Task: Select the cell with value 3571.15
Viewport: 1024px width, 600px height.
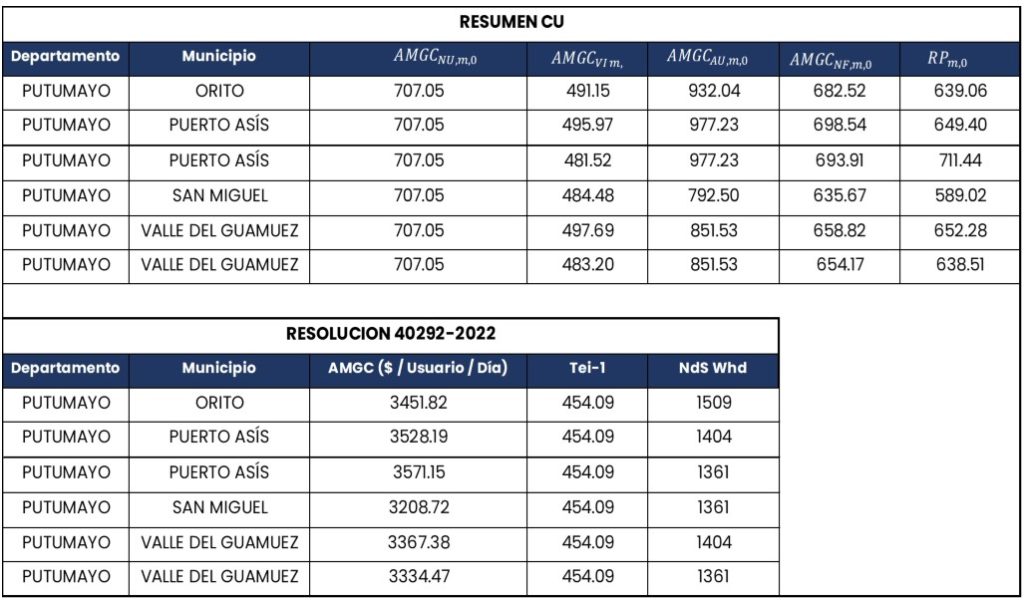Action: 418,472
